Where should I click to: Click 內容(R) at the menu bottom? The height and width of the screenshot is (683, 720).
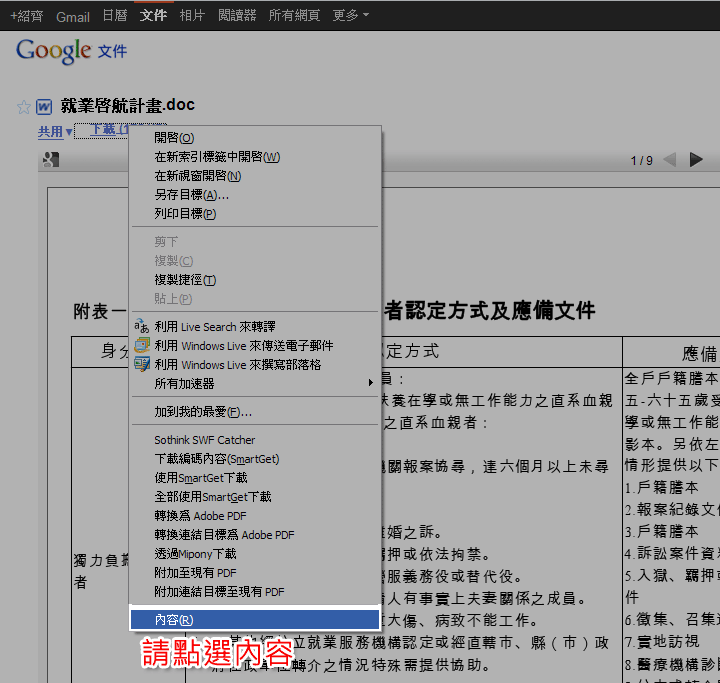click(255, 620)
